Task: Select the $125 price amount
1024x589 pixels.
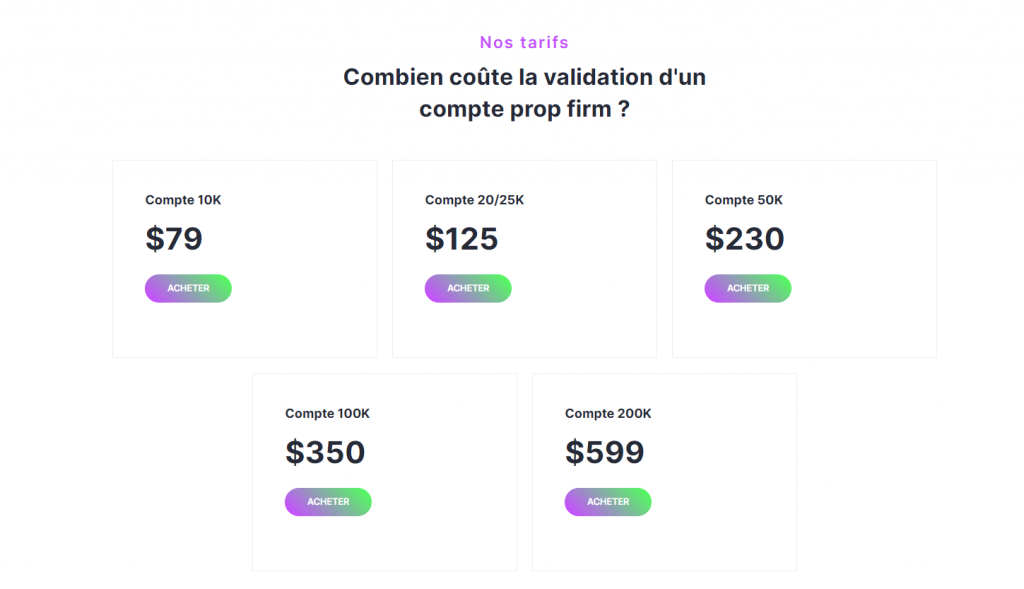Action: pyautogui.click(x=461, y=239)
